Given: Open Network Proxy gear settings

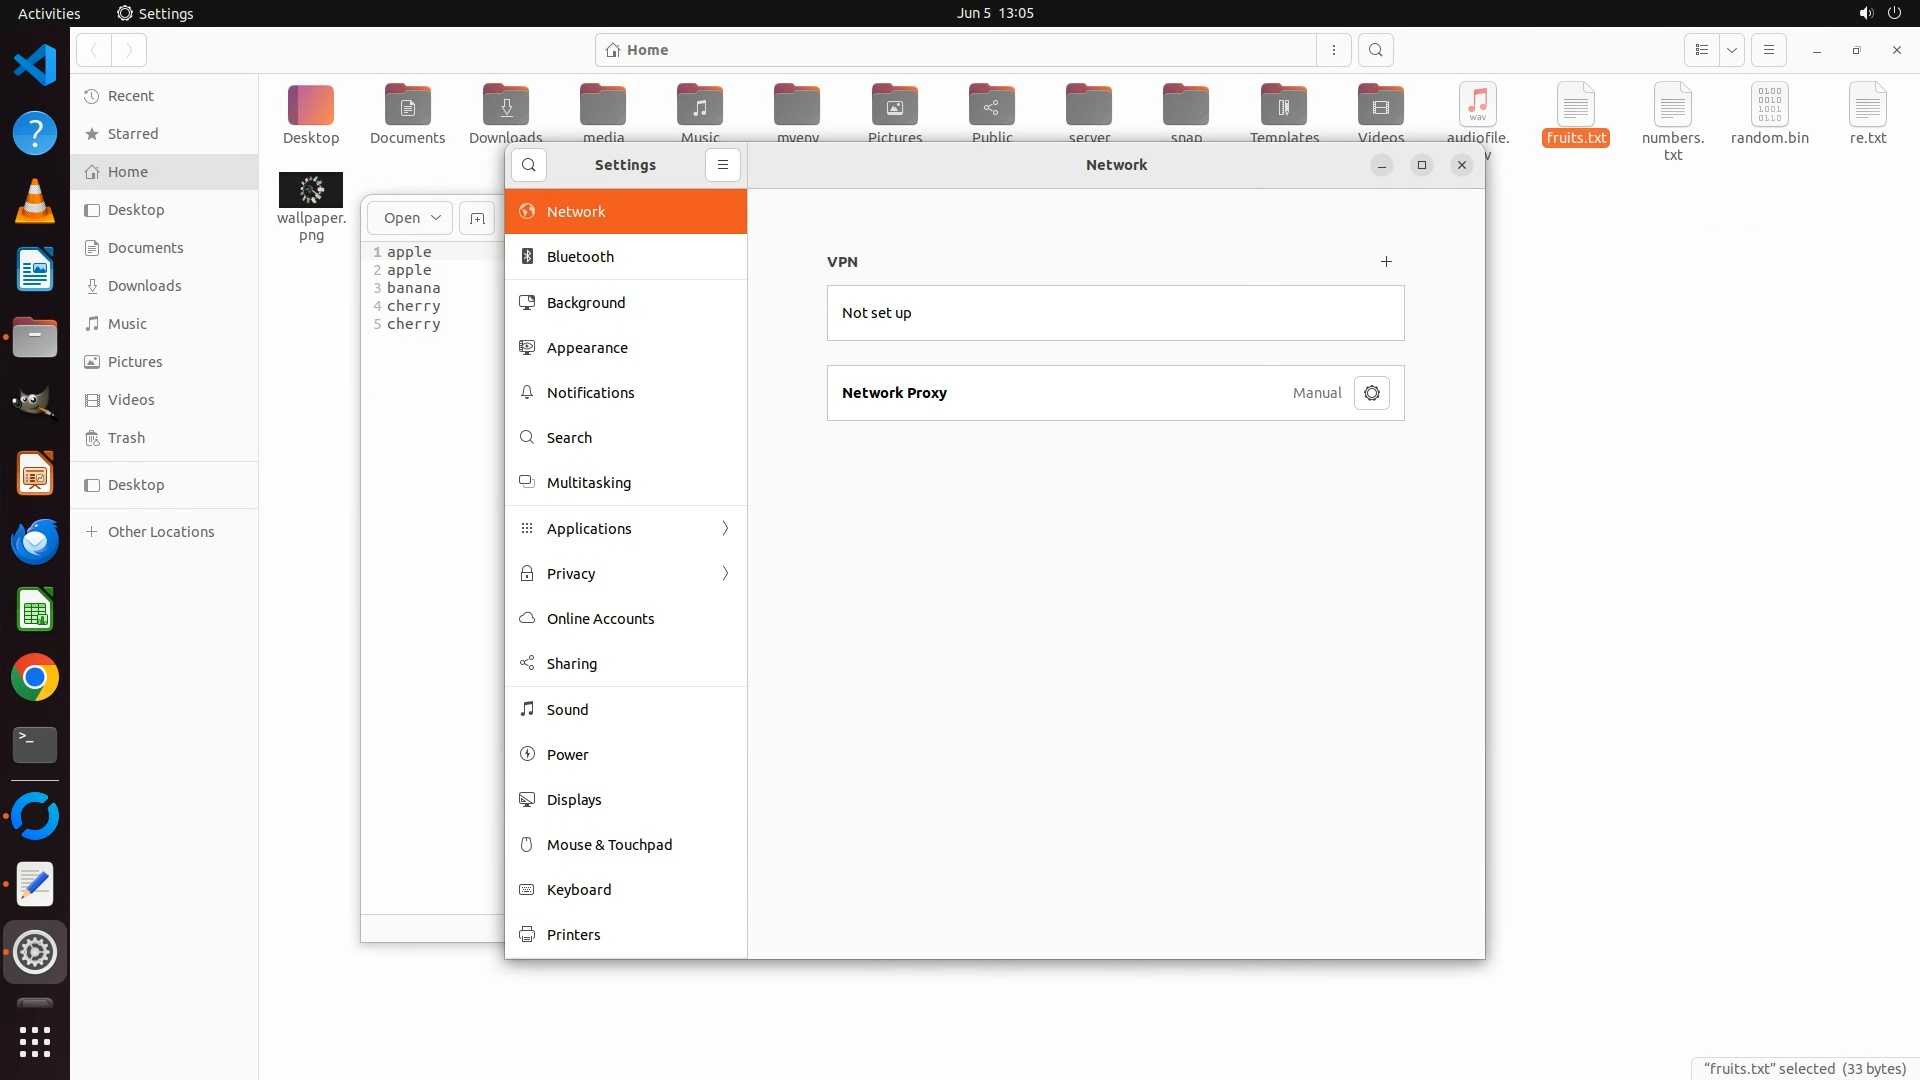Looking at the screenshot, I should coord(1371,393).
